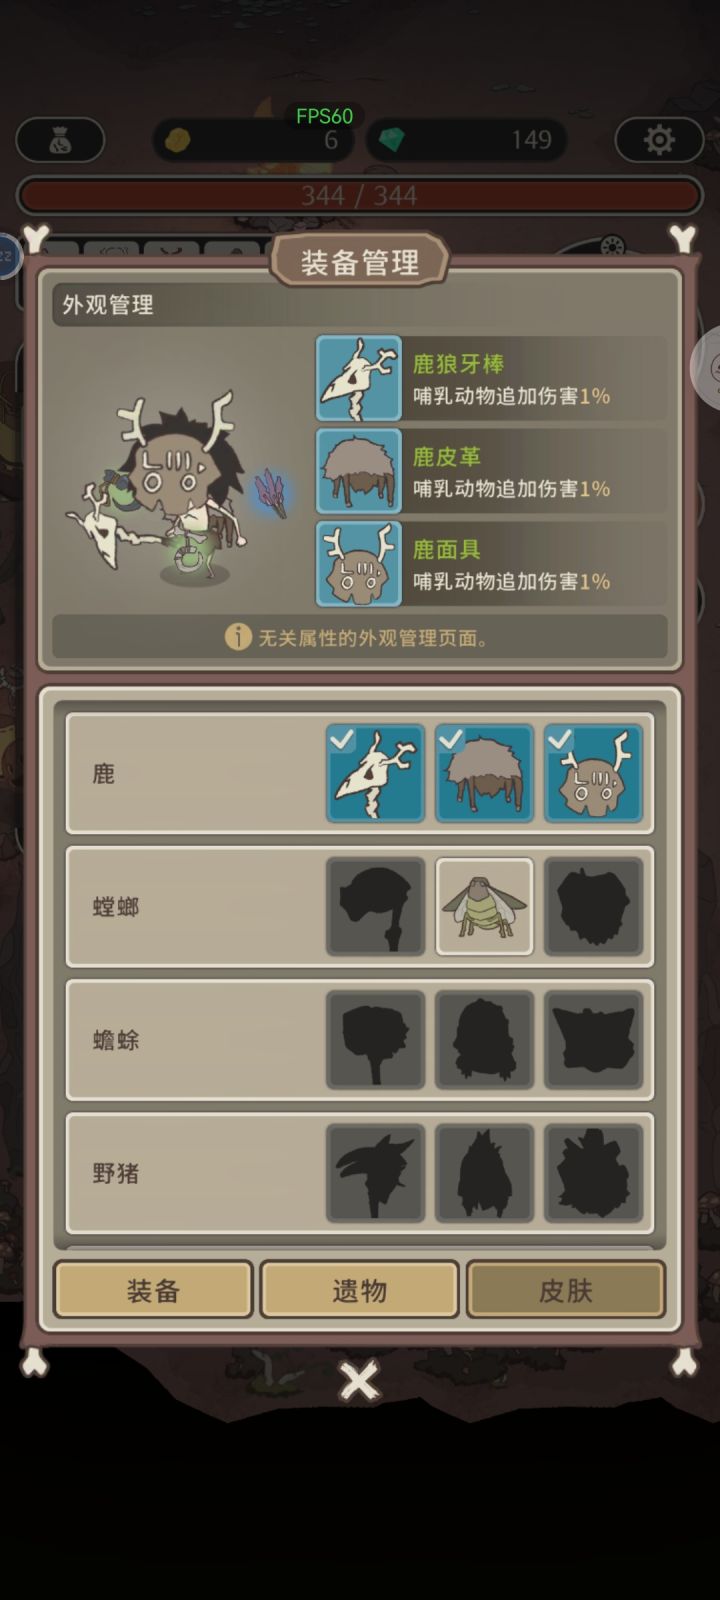Image resolution: width=720 pixels, height=1600 pixels.
Task: Click the 鹿面具 equipped item entry
Action: pyautogui.click(x=491, y=564)
